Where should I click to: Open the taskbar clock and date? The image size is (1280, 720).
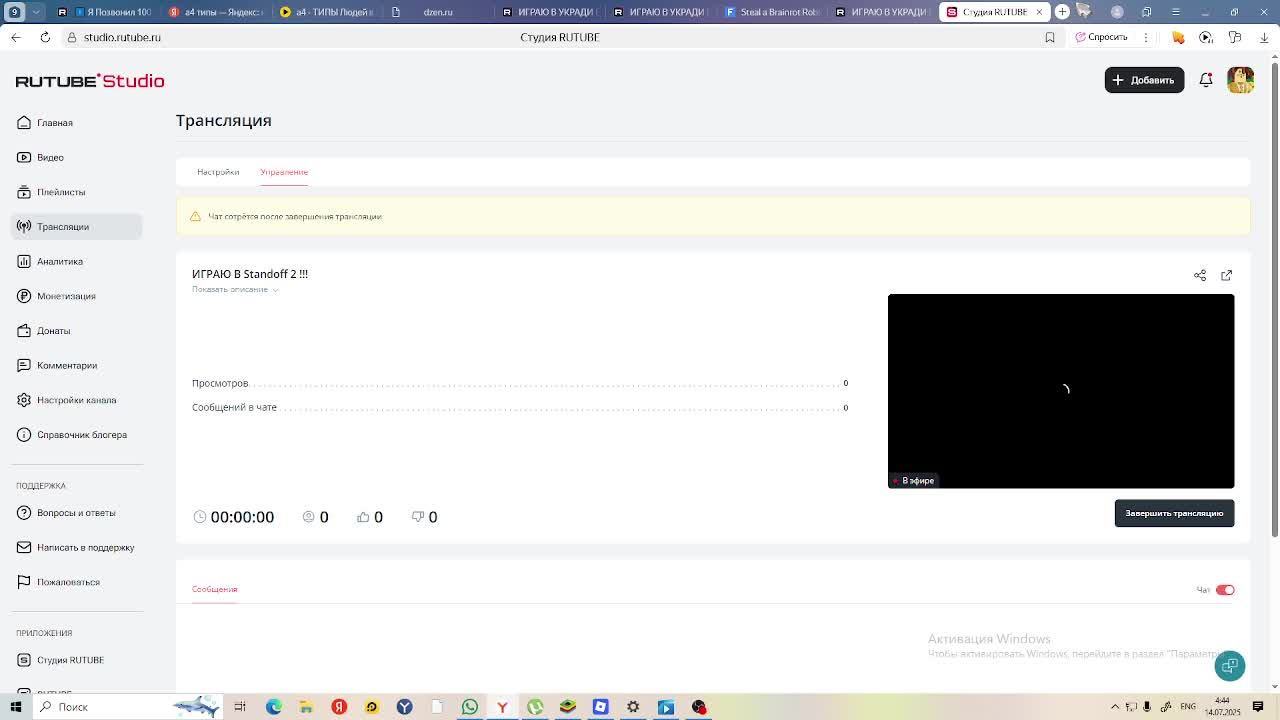pos(1222,707)
